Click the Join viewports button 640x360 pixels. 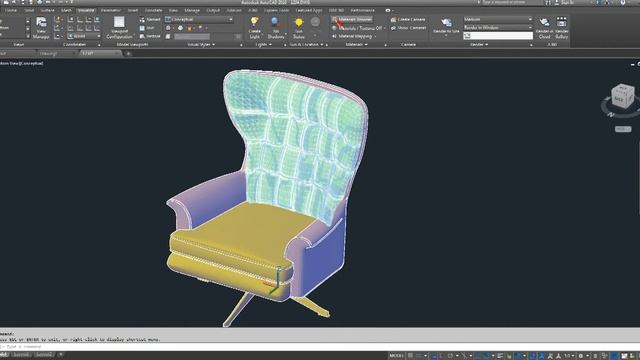[147, 28]
